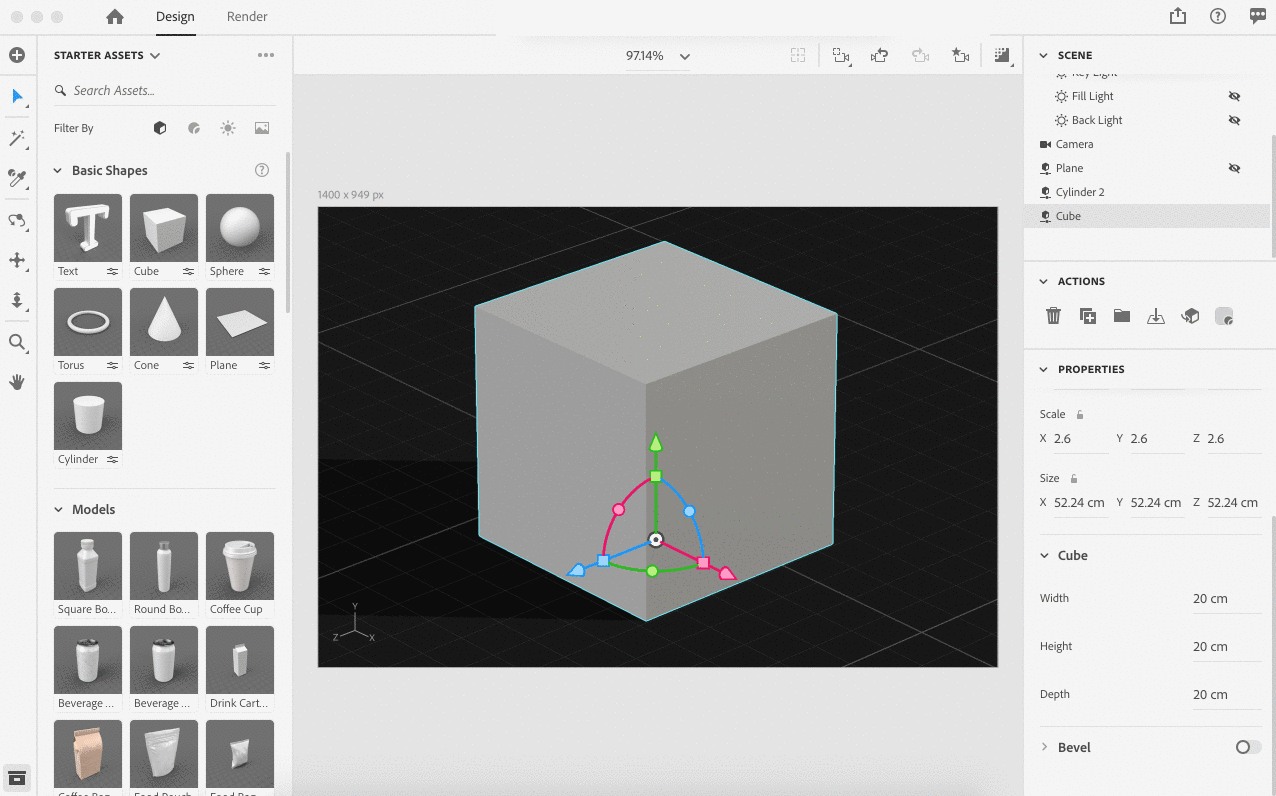Click the Home icon

tap(115, 16)
